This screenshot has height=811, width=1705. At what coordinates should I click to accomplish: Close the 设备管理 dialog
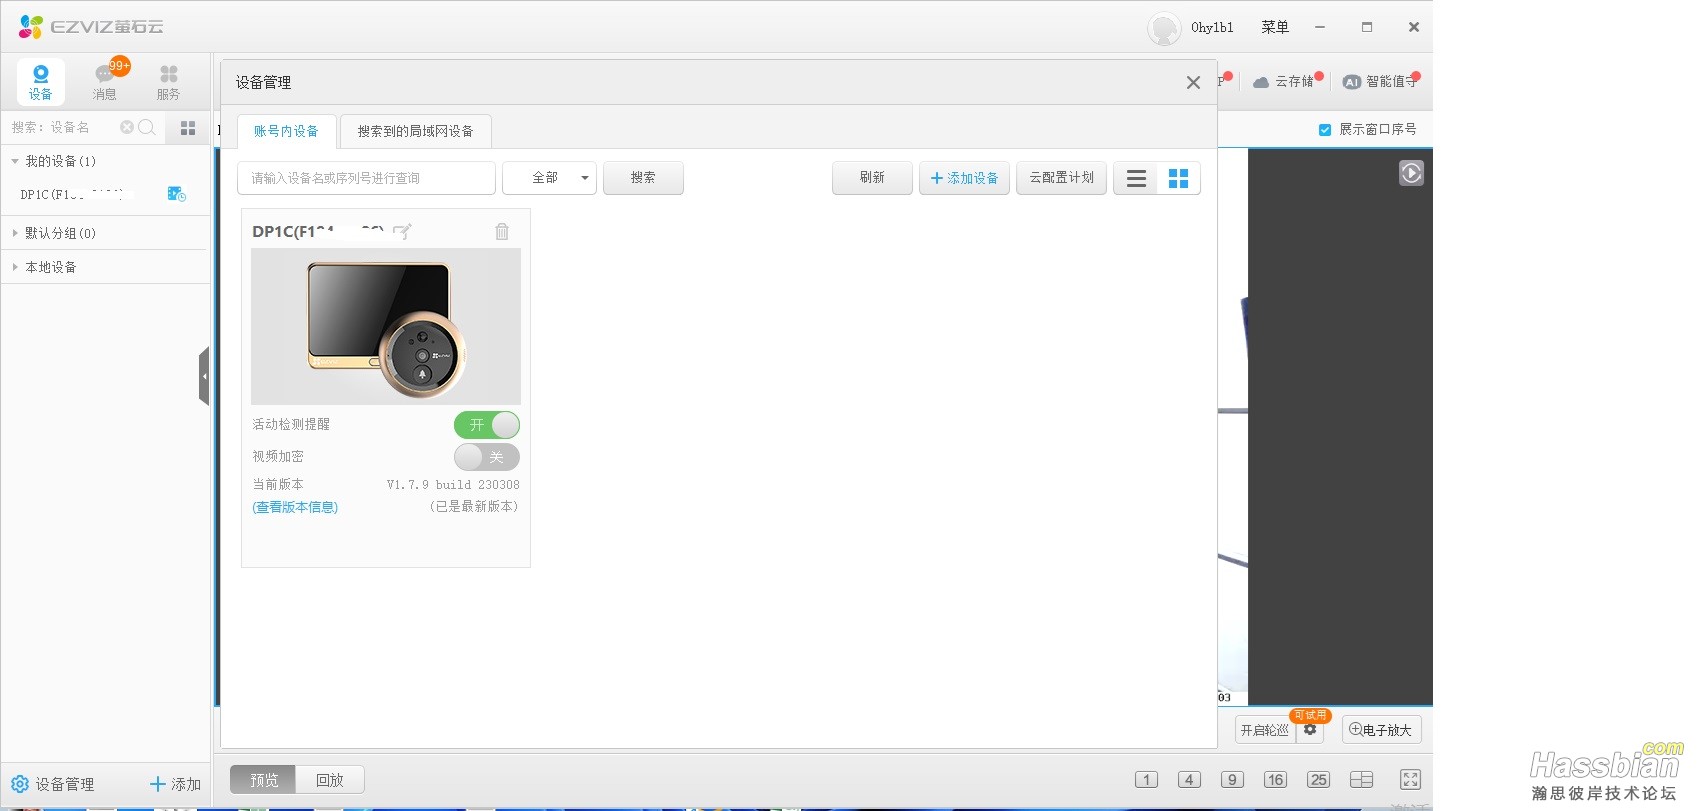1193,83
